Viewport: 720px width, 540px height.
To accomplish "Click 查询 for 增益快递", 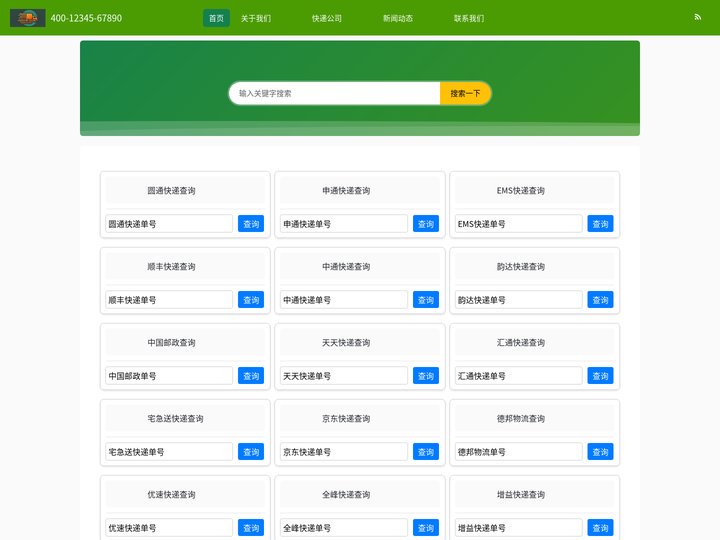I will [x=600, y=528].
